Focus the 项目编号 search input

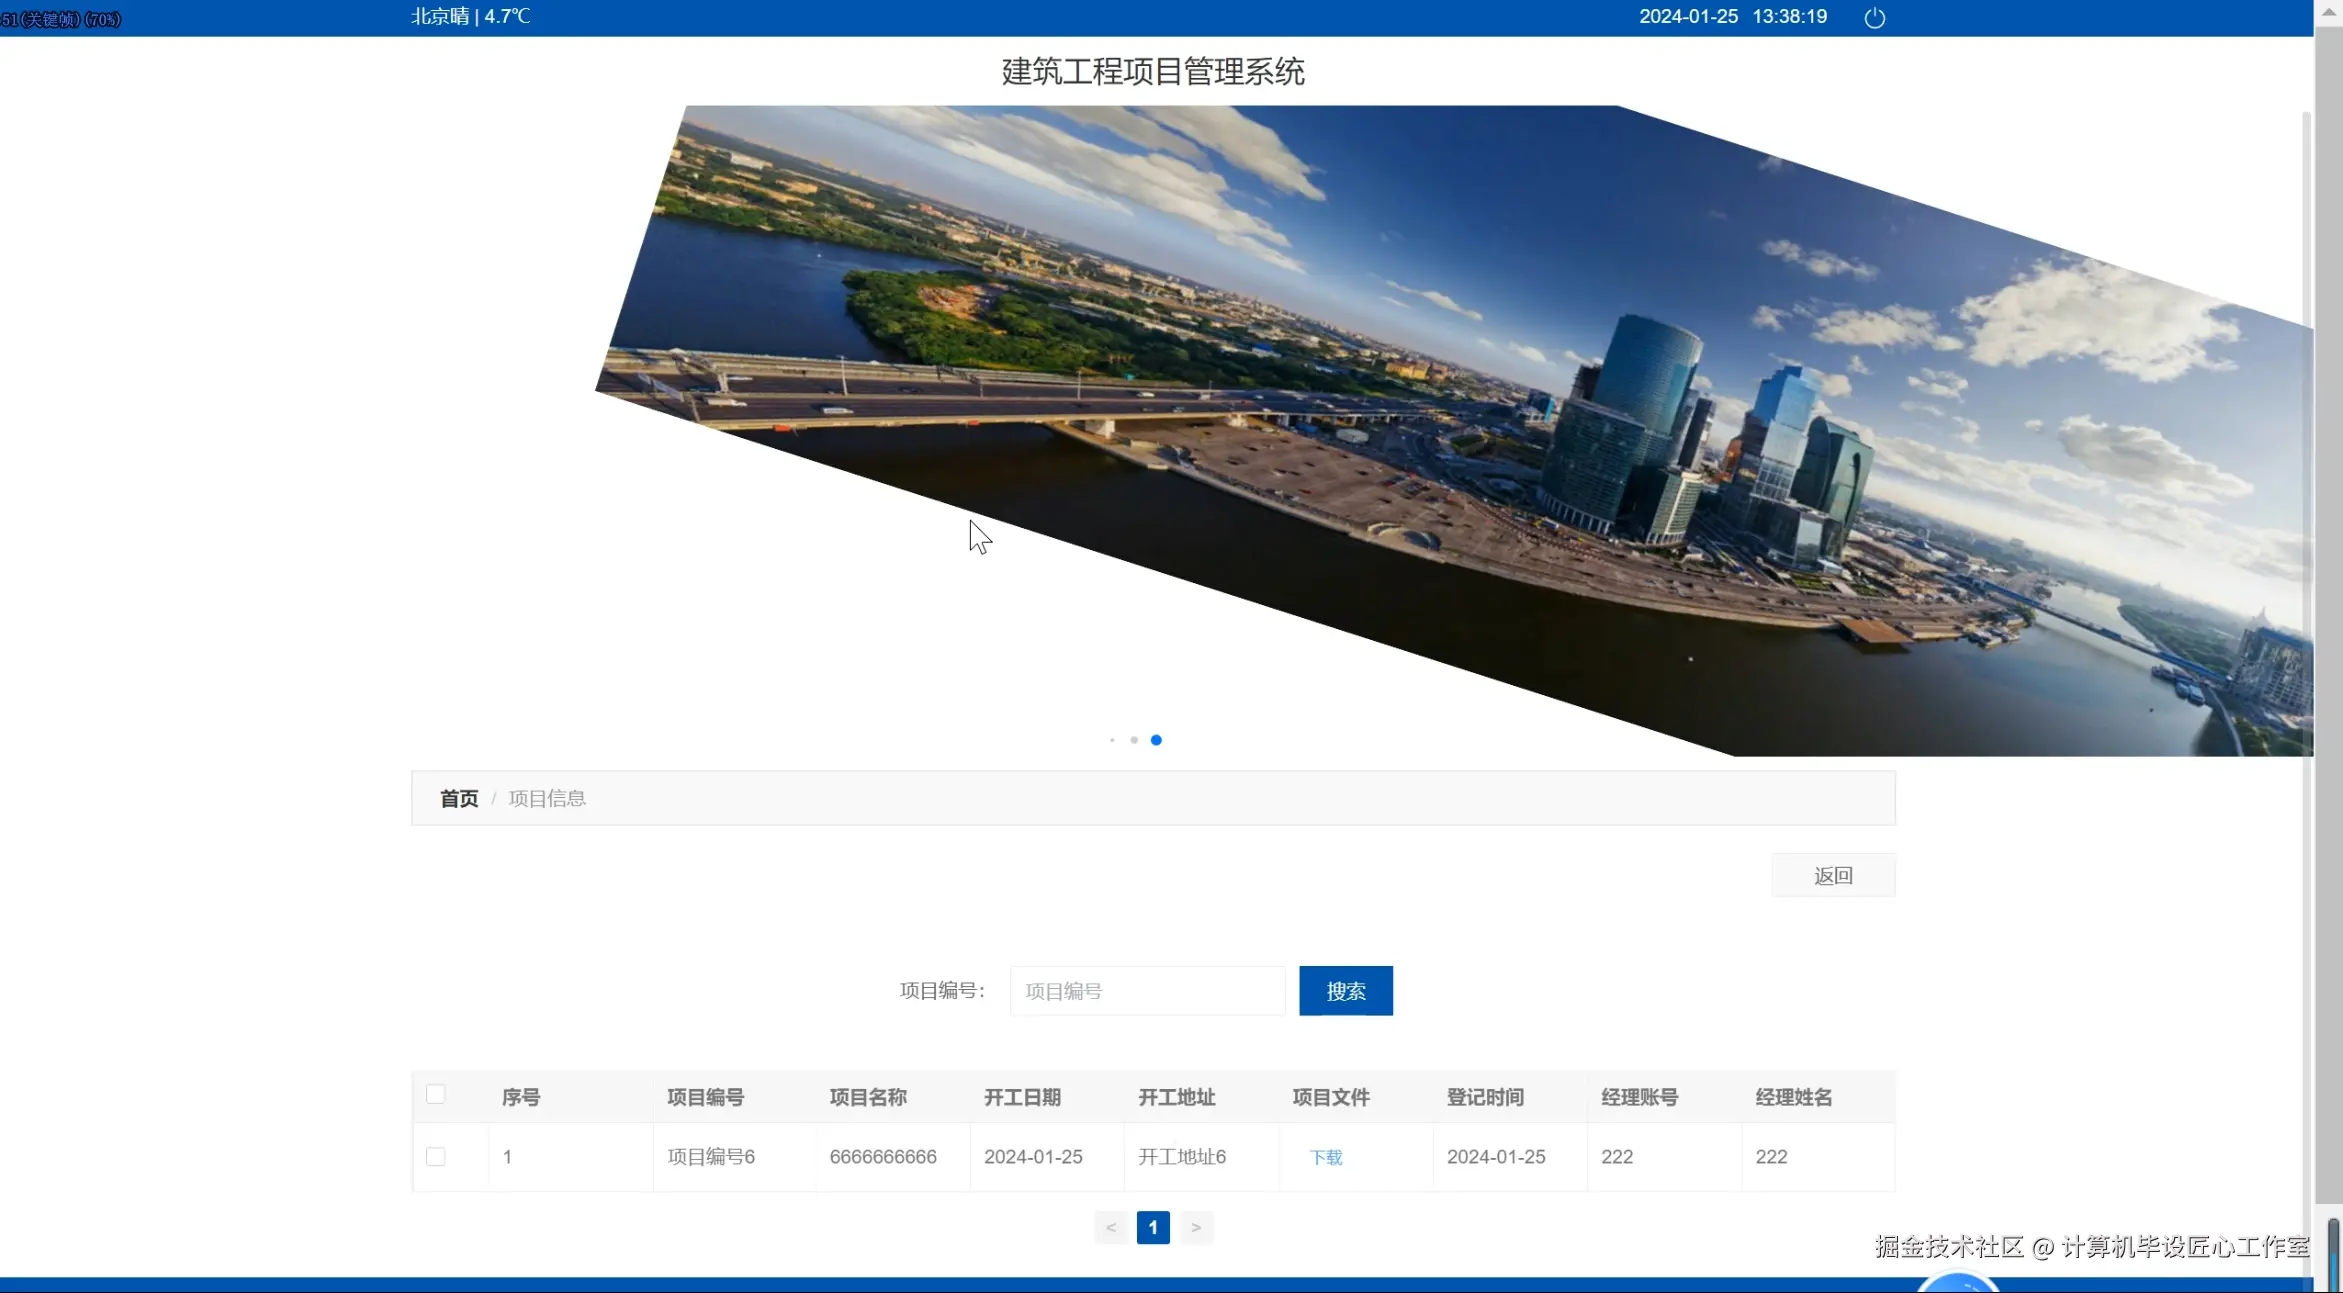click(x=1147, y=991)
